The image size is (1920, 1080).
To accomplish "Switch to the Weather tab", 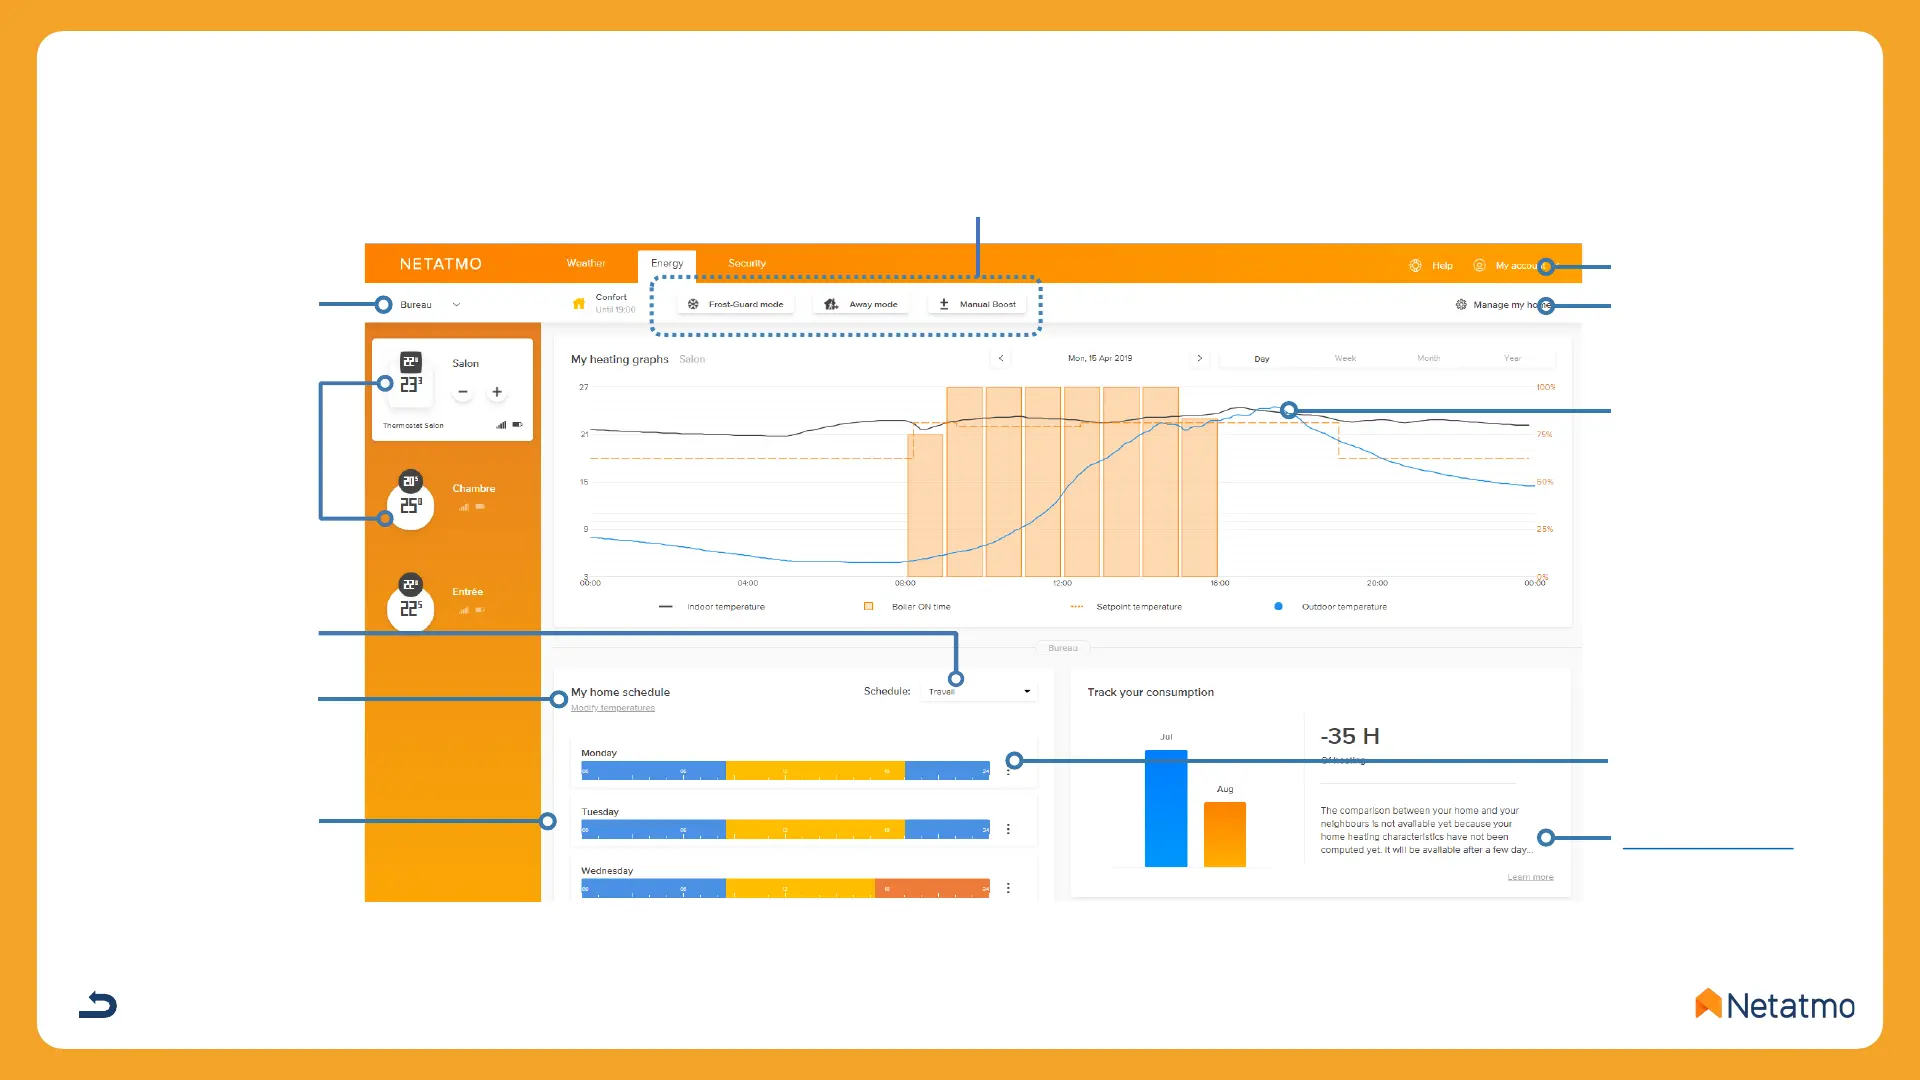I will point(586,263).
